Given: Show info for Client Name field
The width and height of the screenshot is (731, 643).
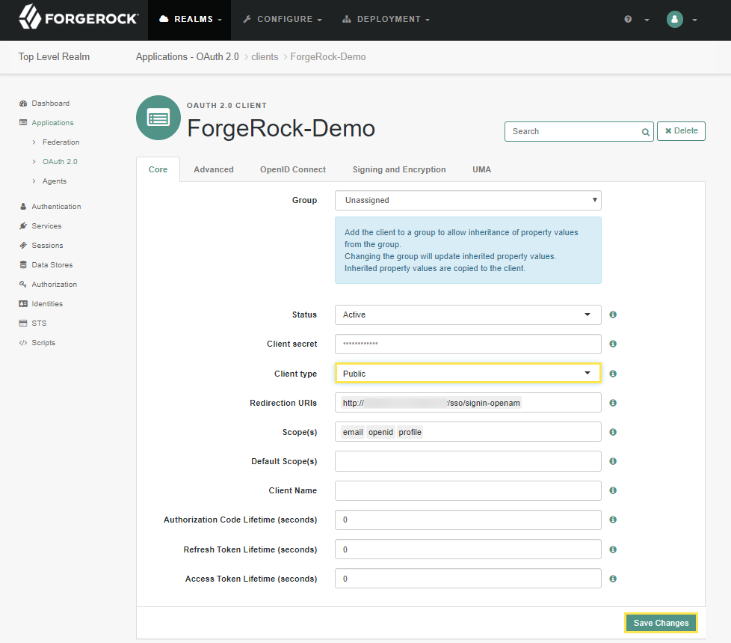Looking at the screenshot, I should click(x=613, y=491).
